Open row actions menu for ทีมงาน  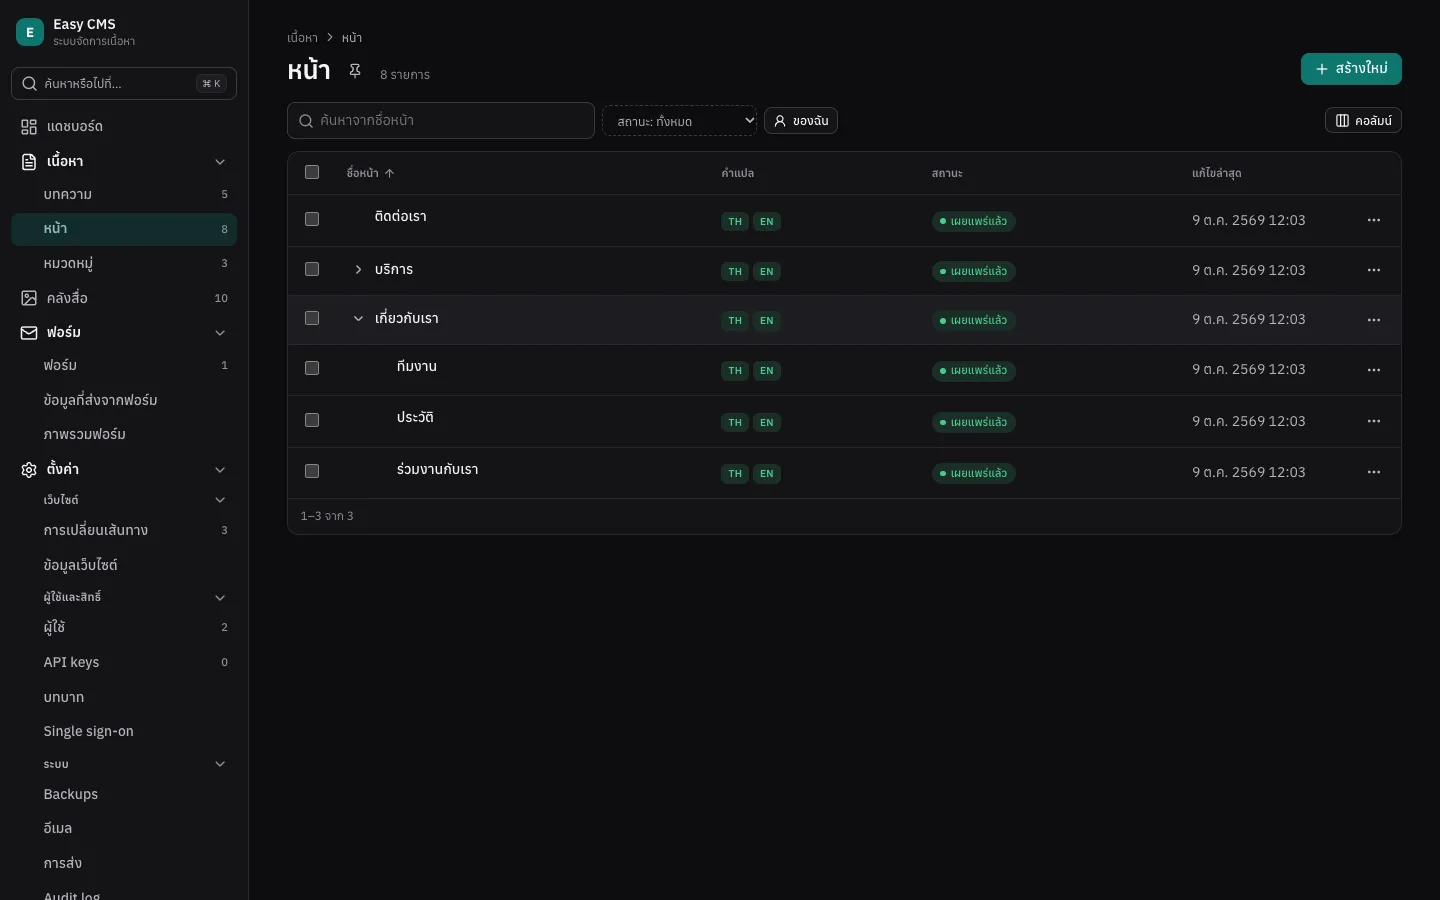[1374, 370]
